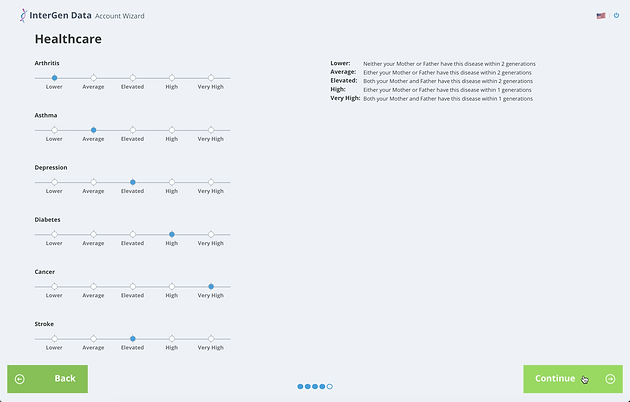The height and width of the screenshot is (402, 630).
Task: Mark Diabetes risk as Average
Action: (93, 234)
